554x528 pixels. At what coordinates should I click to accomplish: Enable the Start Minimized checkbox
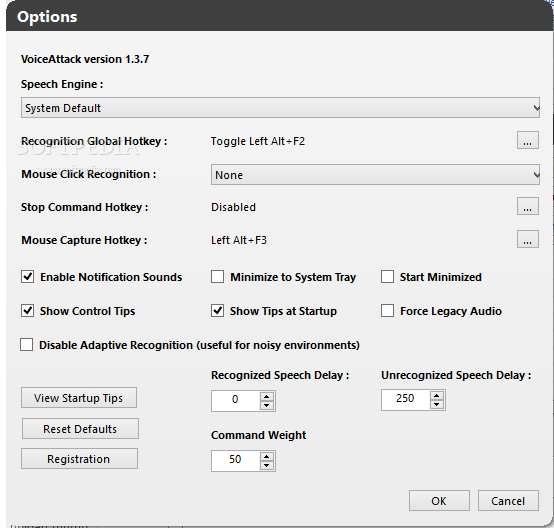[x=387, y=277]
